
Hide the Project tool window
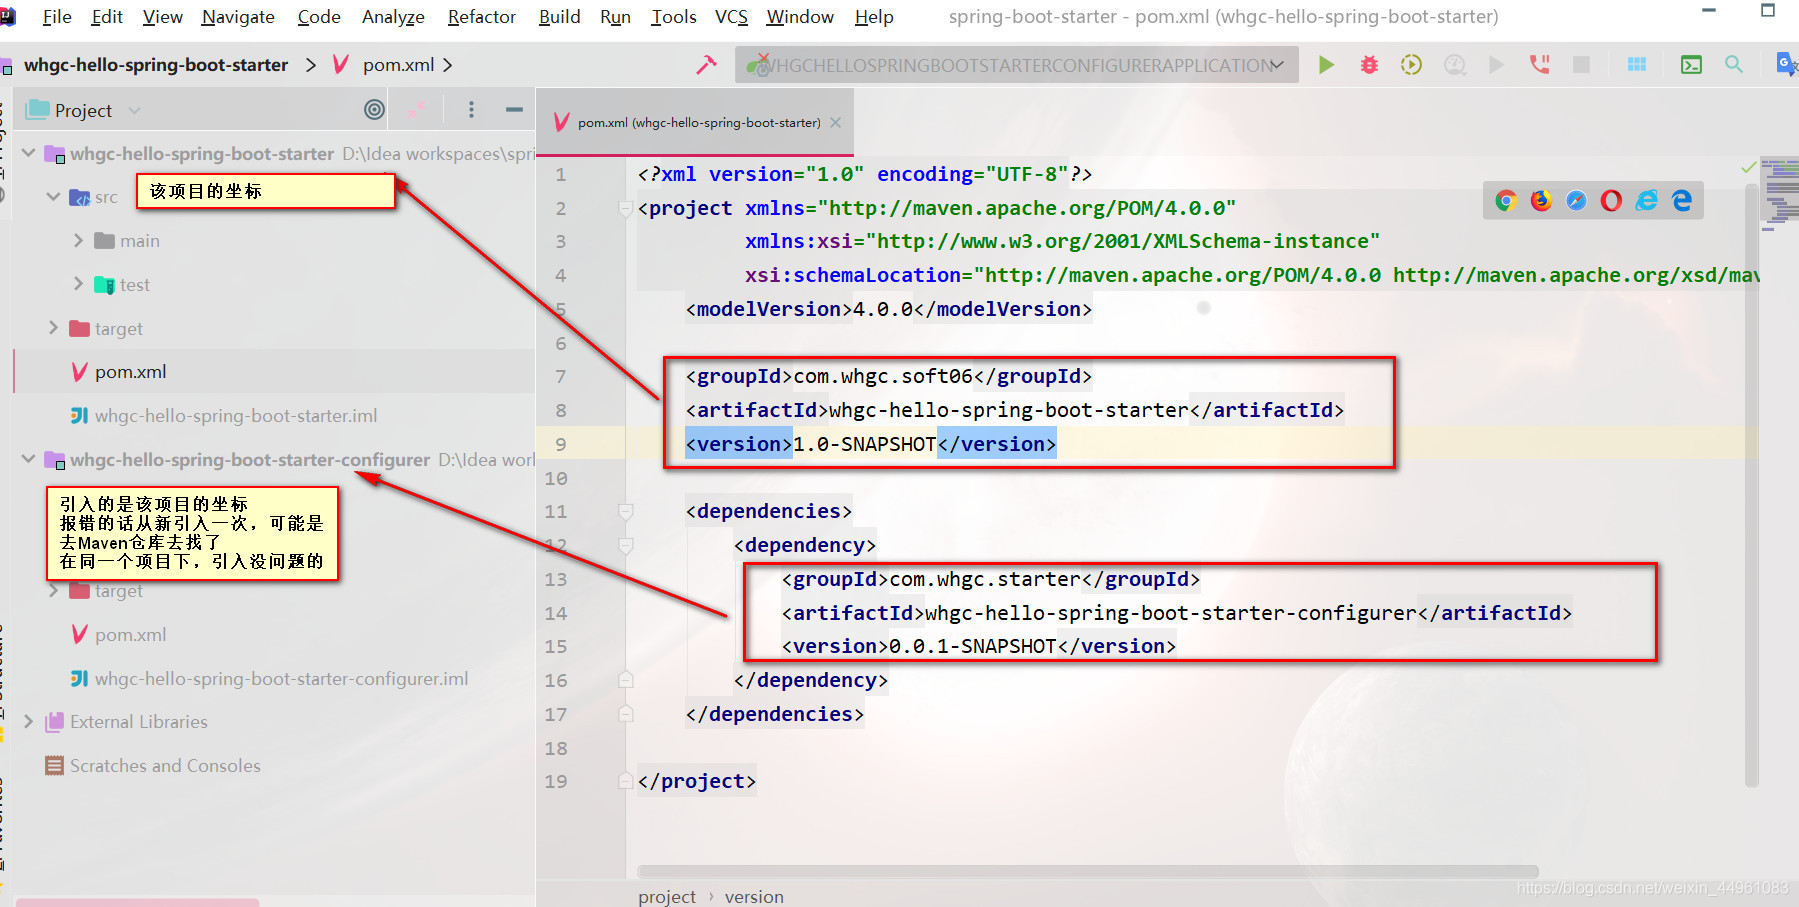(514, 110)
